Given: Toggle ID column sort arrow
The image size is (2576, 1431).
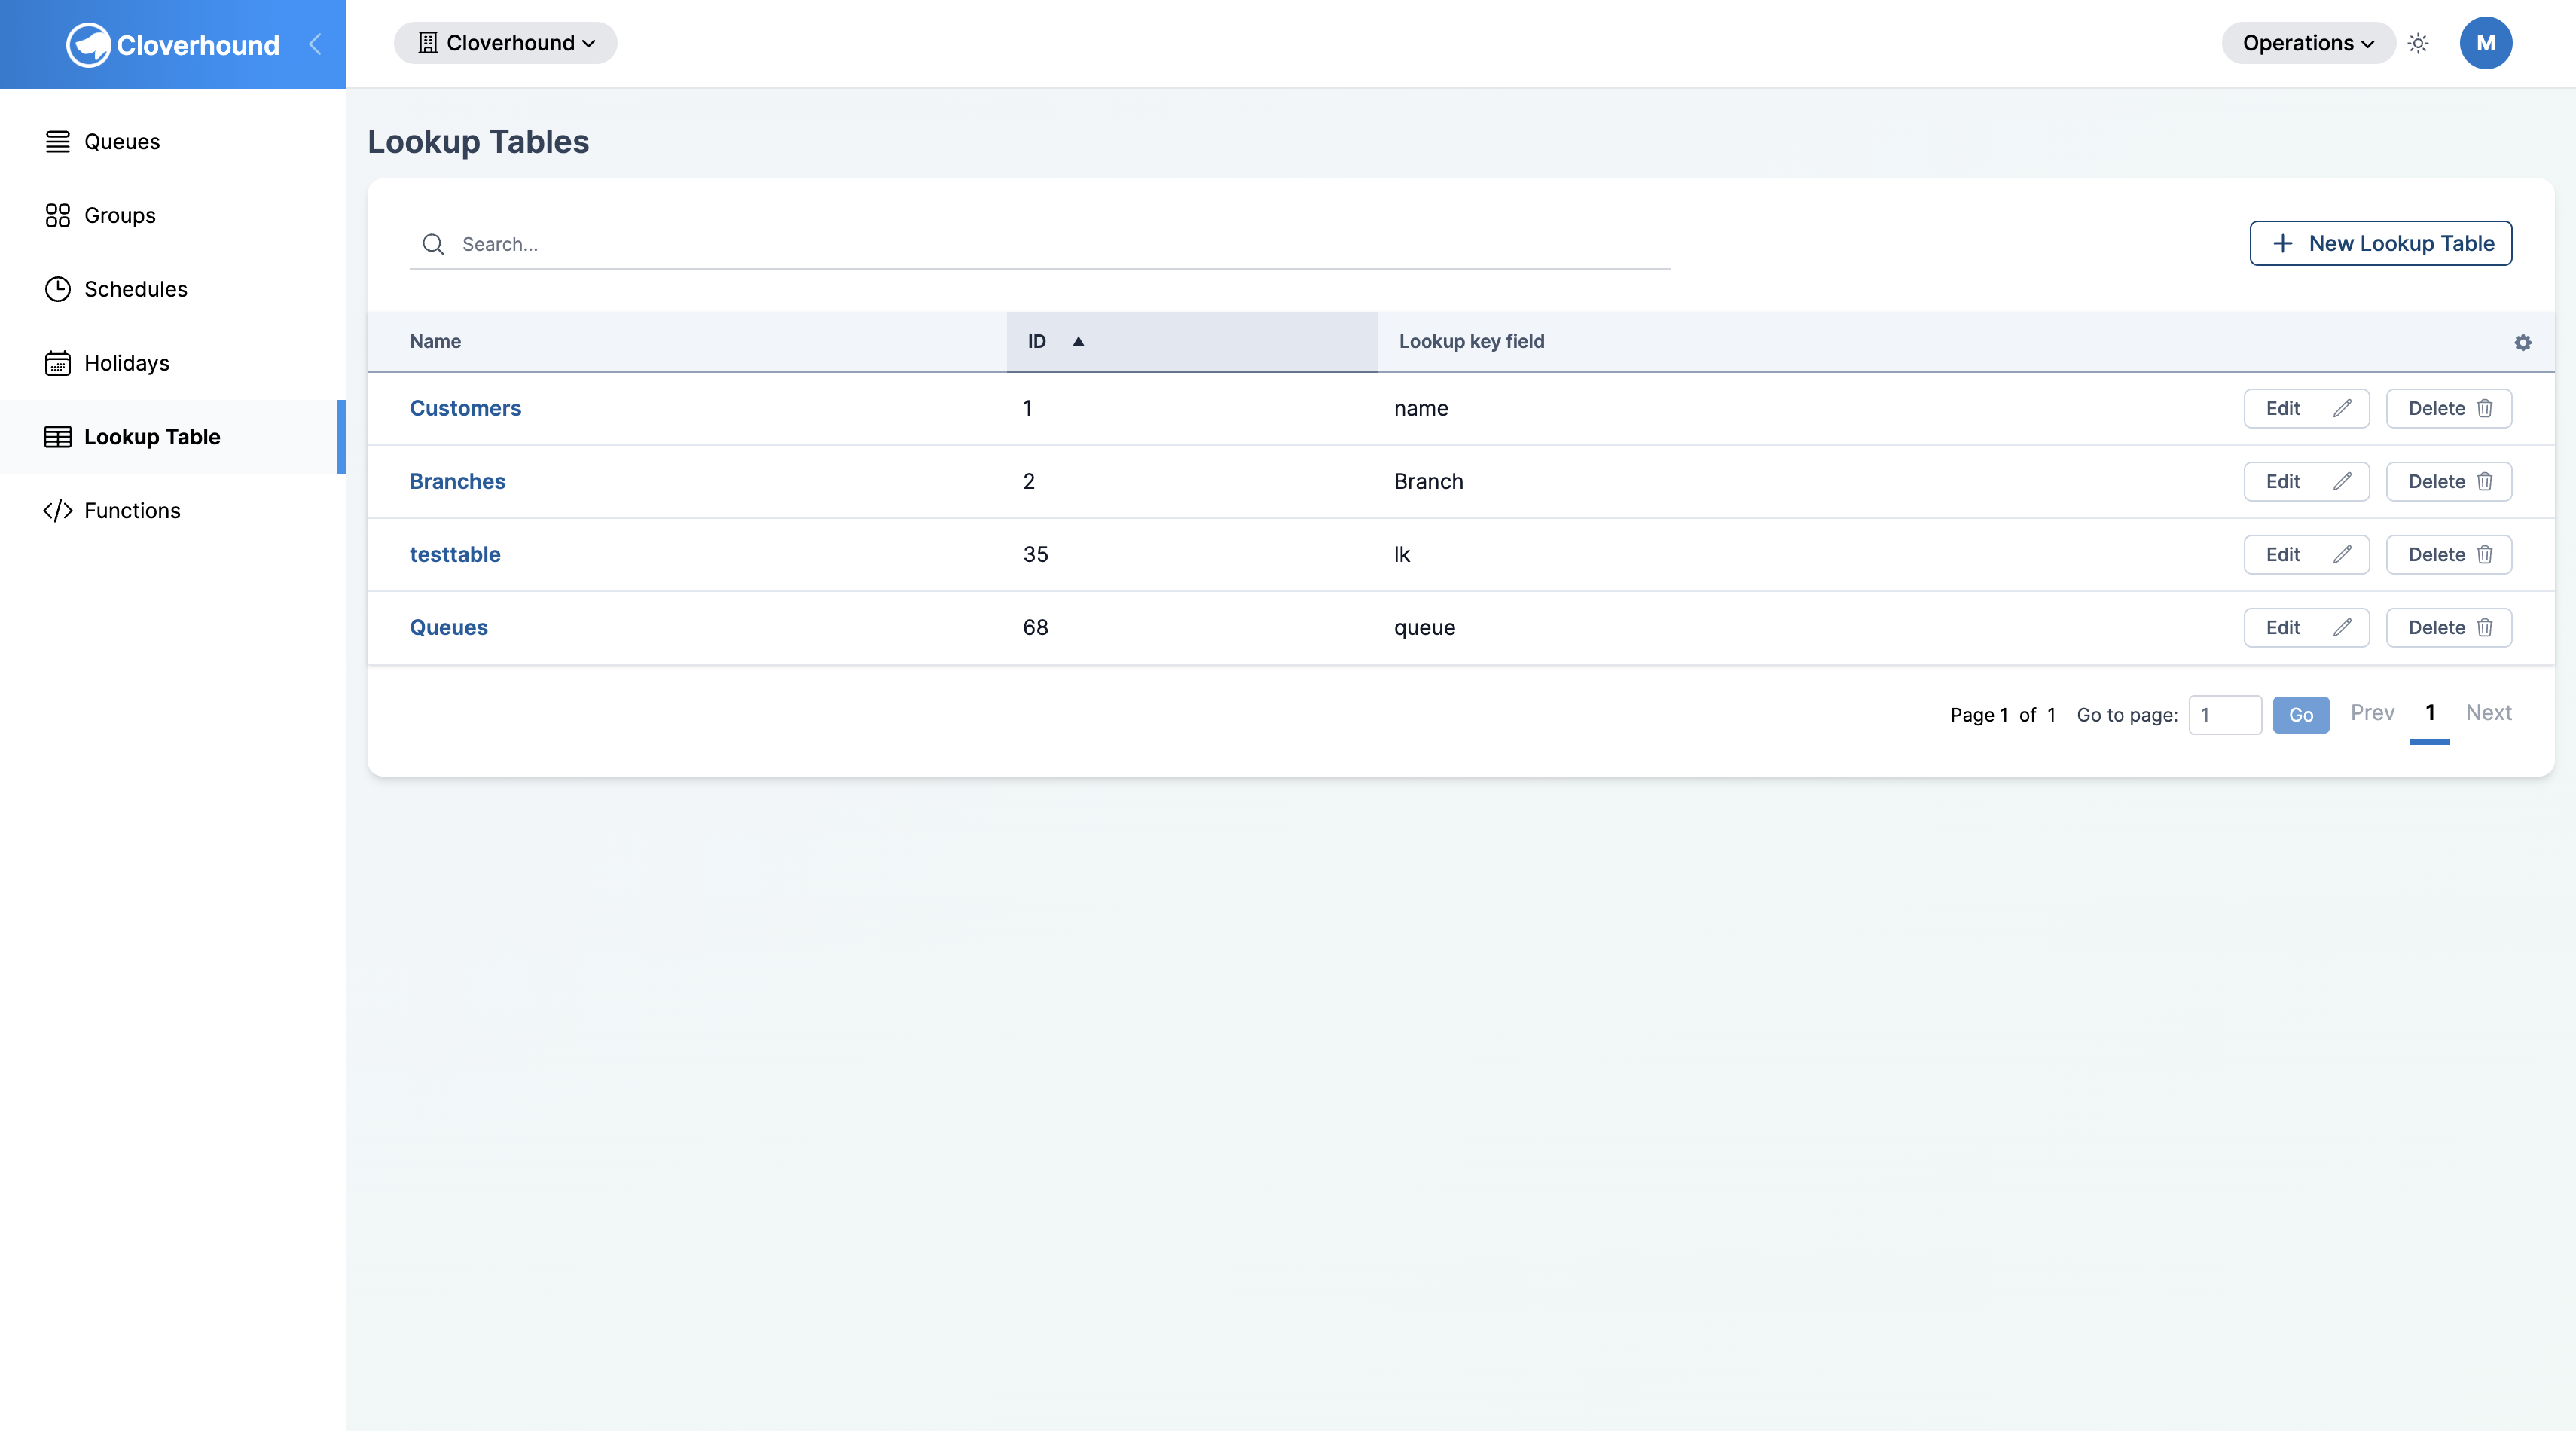Looking at the screenshot, I should point(1078,342).
